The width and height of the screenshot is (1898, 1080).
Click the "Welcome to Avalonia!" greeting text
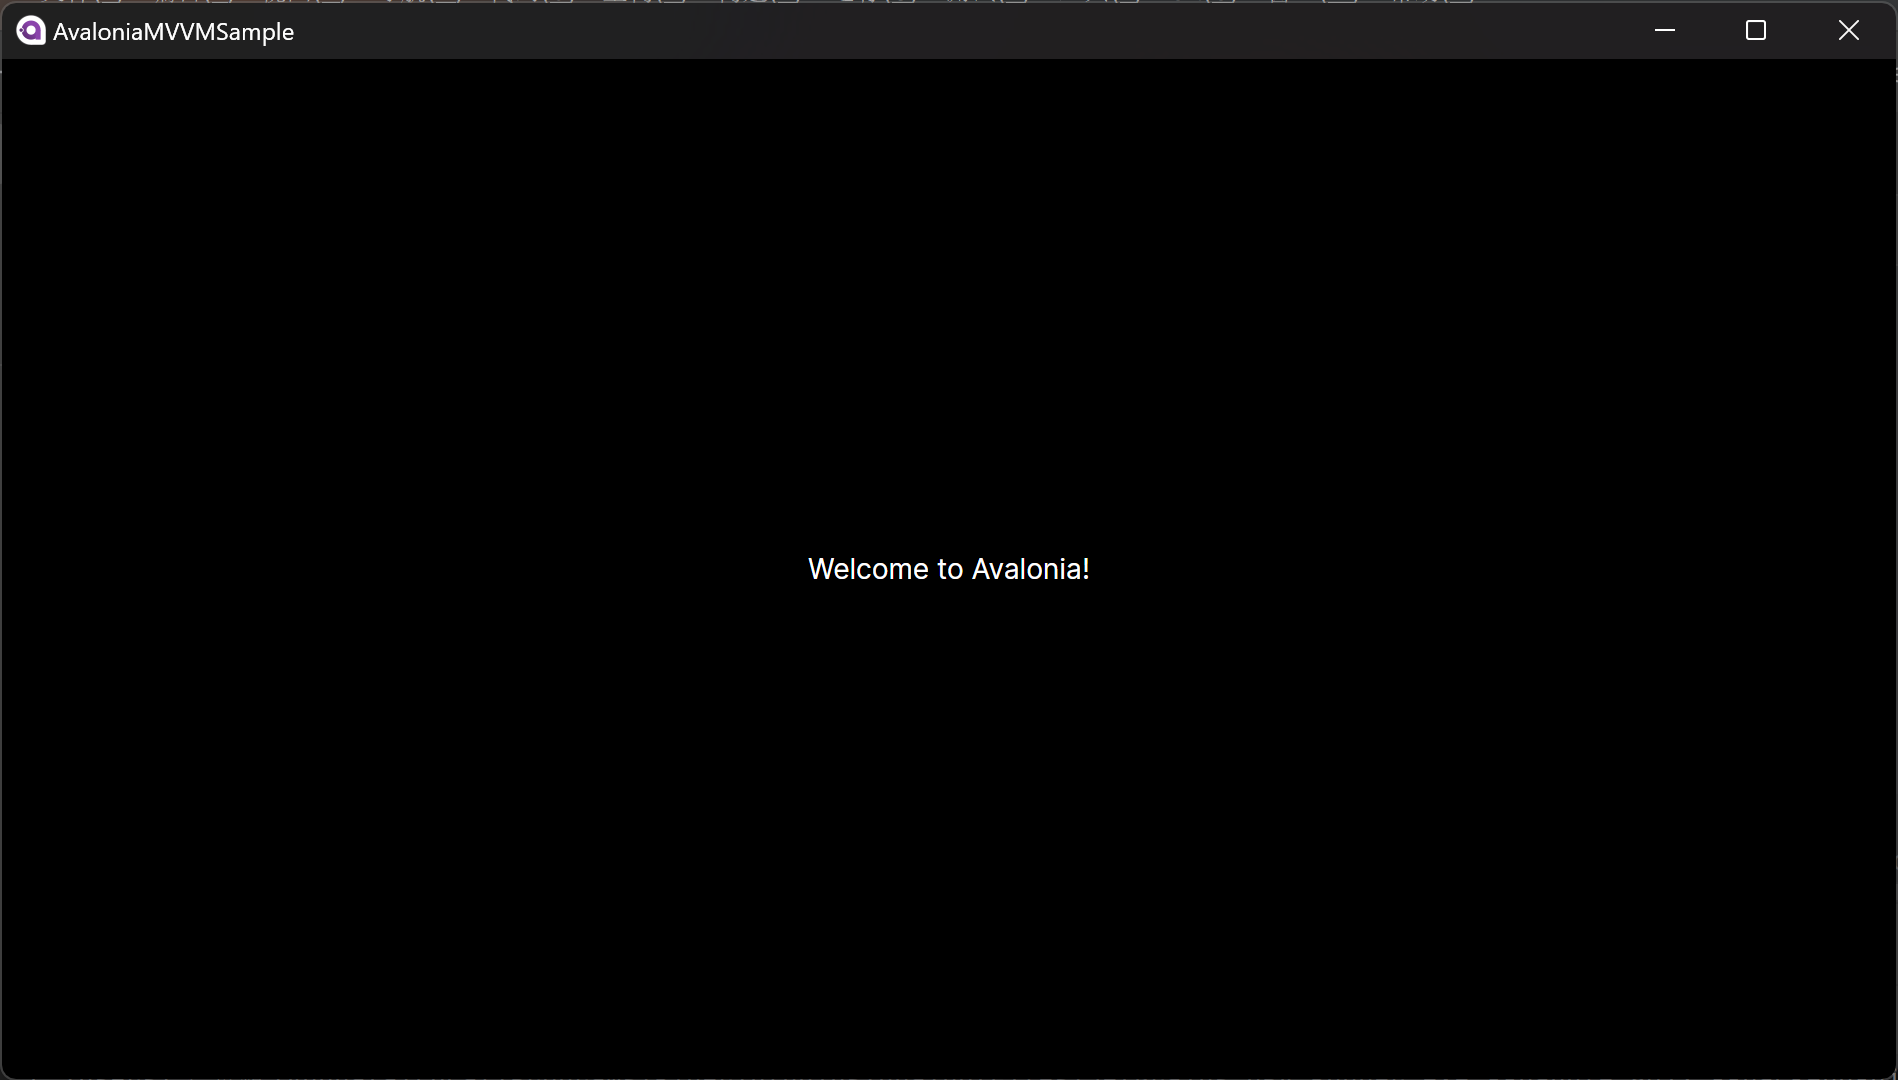coord(948,569)
